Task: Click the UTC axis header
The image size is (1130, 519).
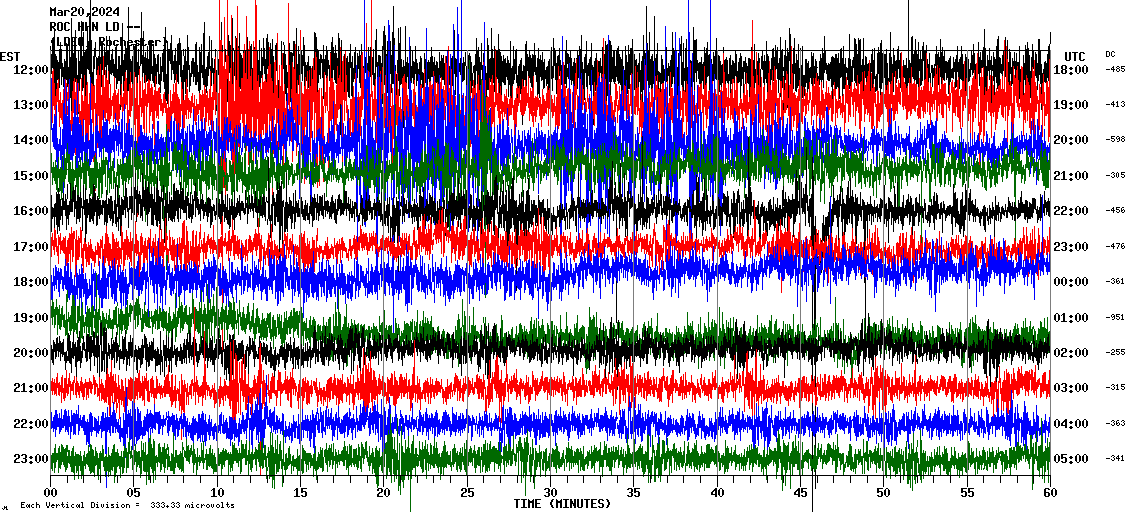Action: (1075, 56)
